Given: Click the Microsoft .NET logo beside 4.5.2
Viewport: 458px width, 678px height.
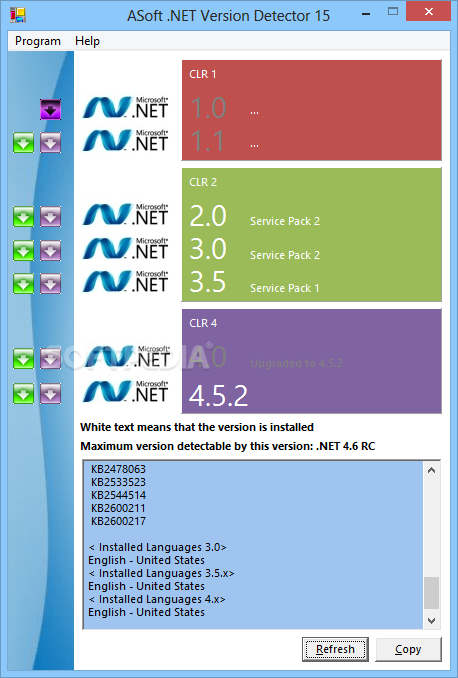Looking at the screenshot, I should coord(125,391).
